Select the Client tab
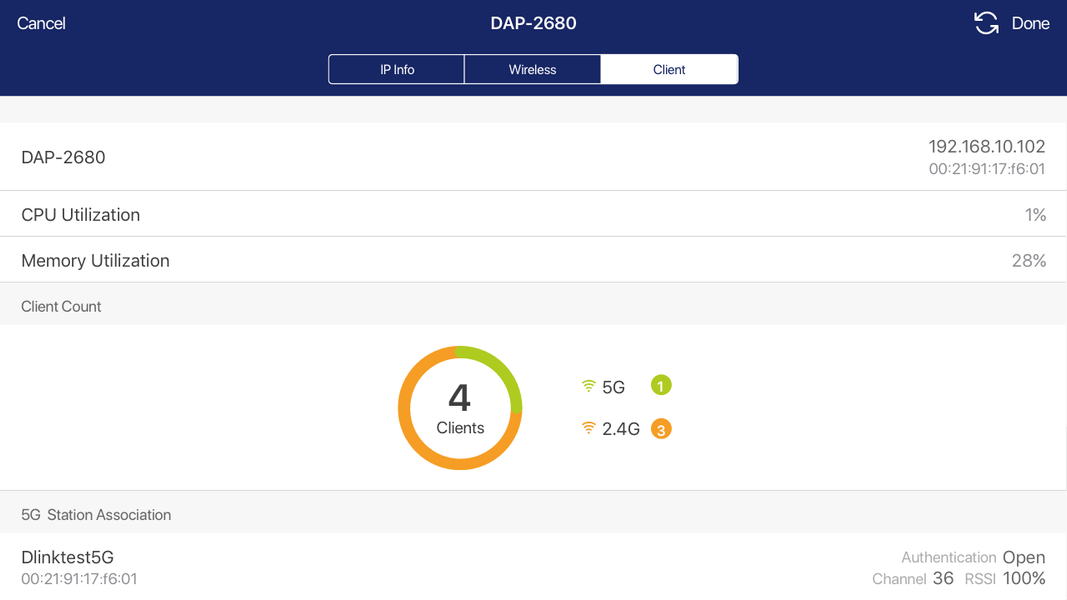Screen dimensions: 1067x600 click(x=669, y=70)
